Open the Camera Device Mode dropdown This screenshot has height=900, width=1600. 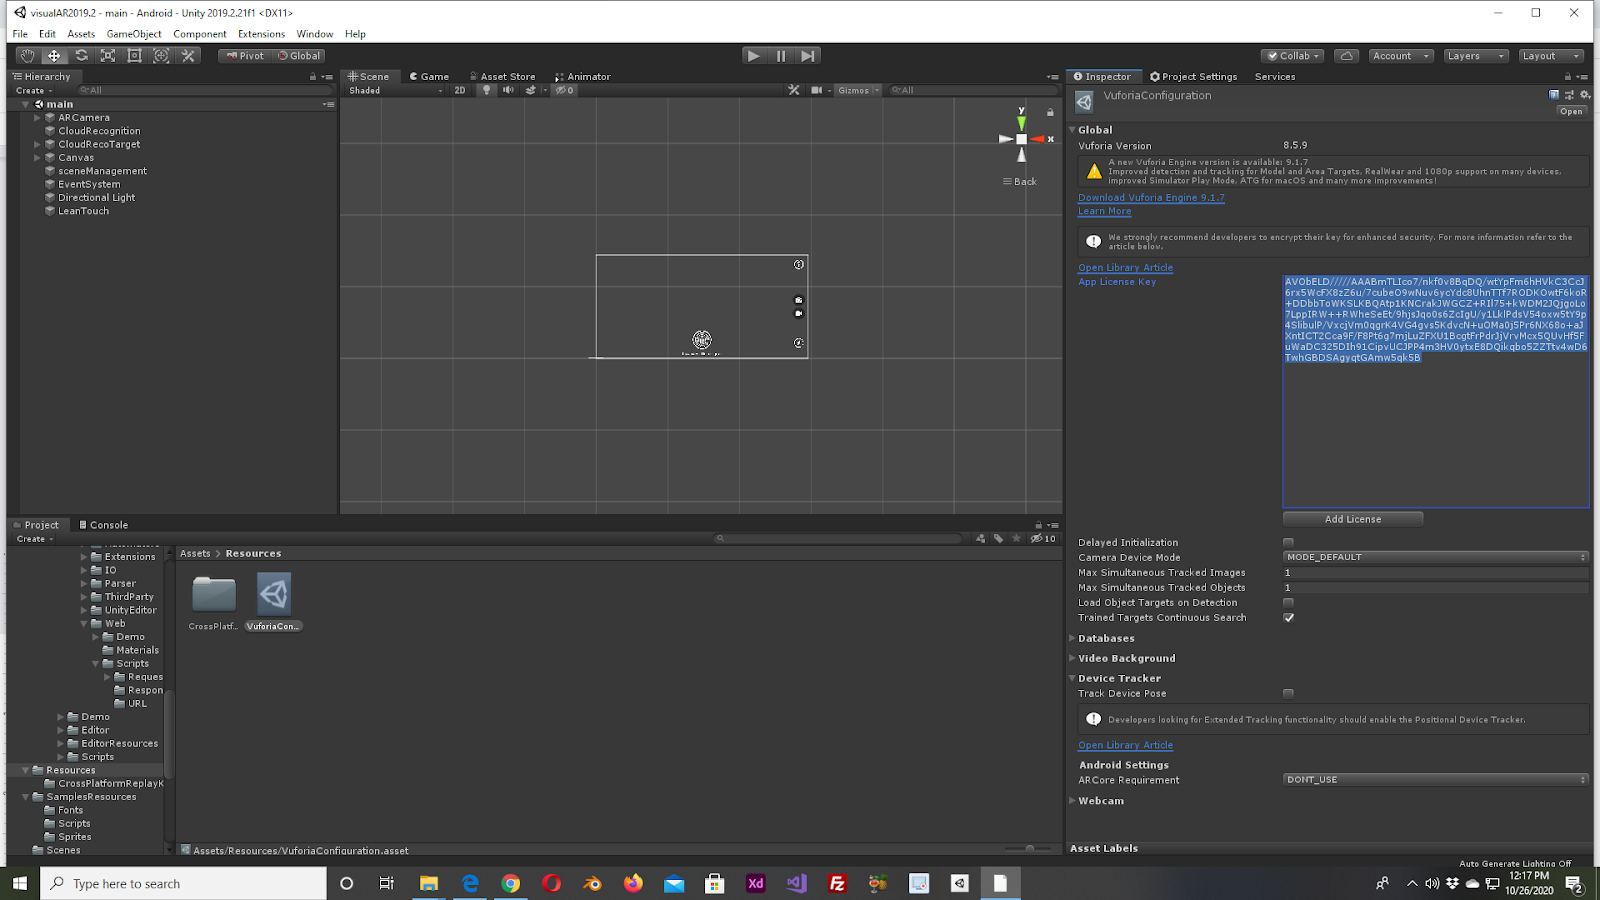(1435, 558)
